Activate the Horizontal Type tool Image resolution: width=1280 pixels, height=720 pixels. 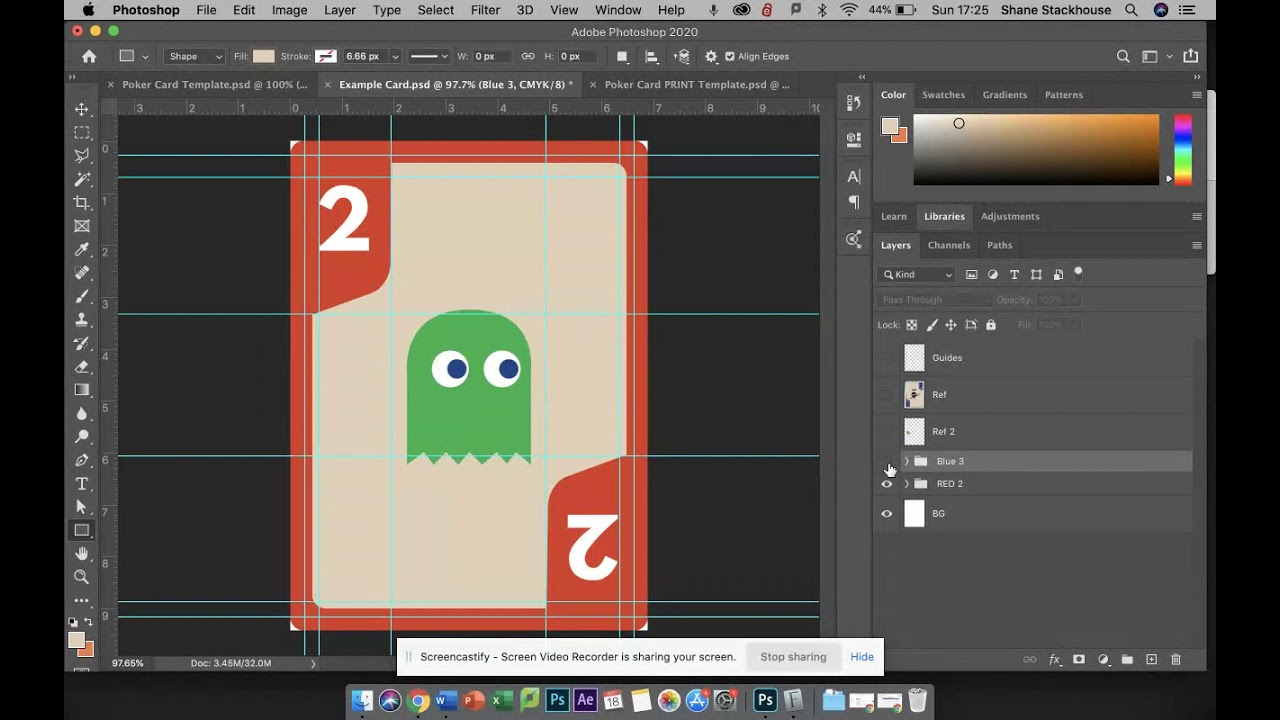(82, 484)
